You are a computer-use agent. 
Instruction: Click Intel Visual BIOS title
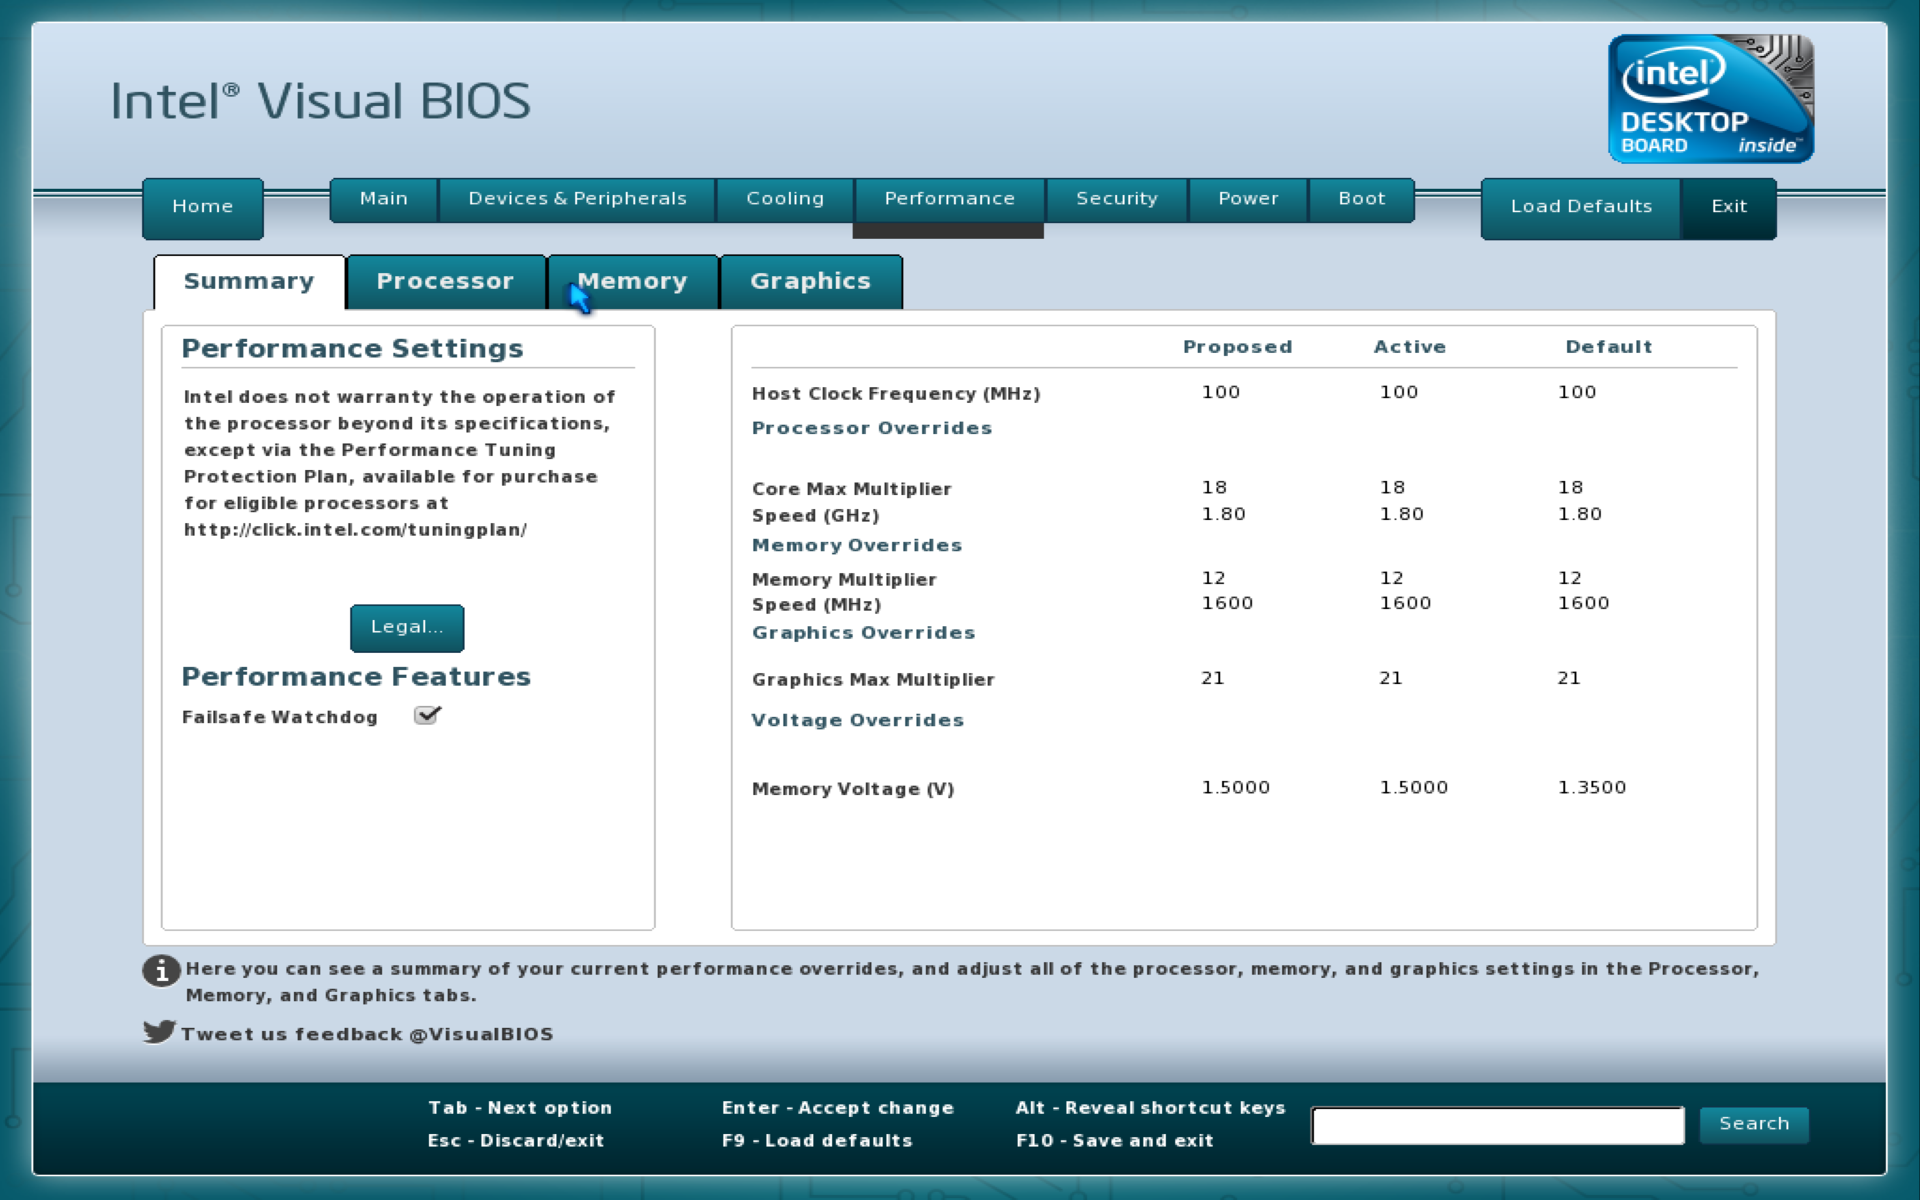coord(321,101)
